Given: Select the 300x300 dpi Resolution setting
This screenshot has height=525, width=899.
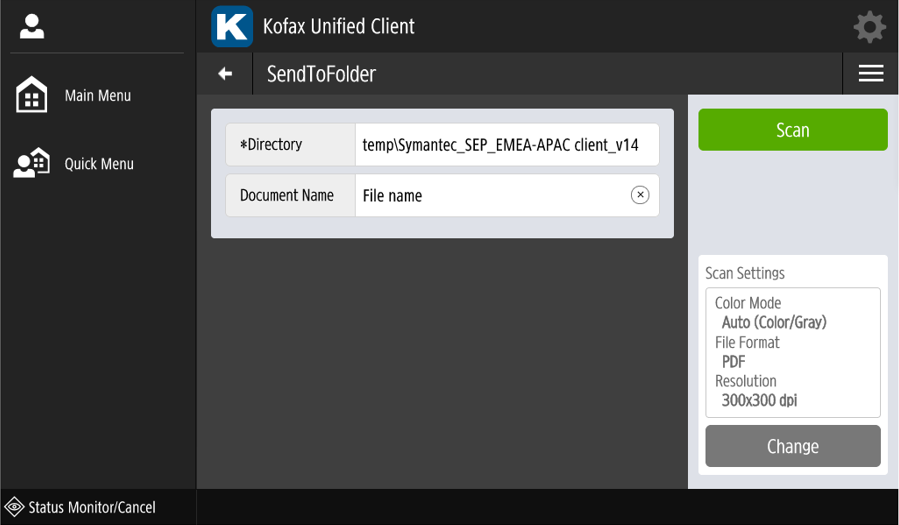Looking at the screenshot, I should [x=759, y=400].
